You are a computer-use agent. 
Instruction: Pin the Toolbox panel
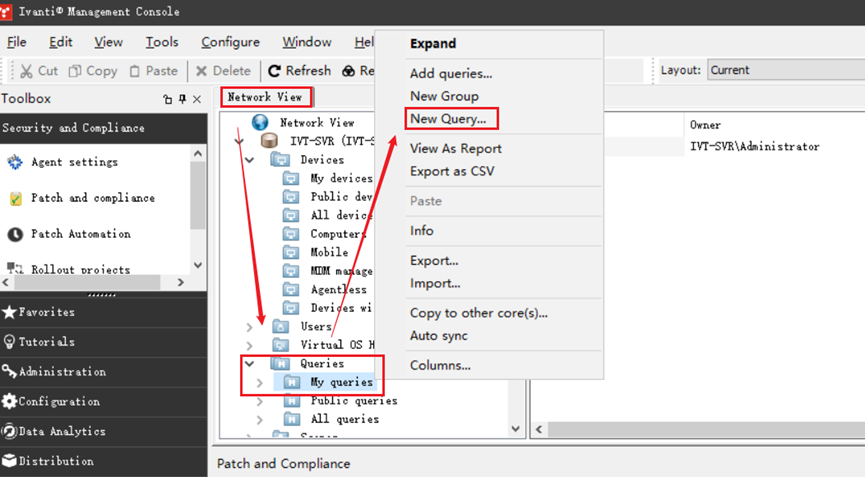pos(182,99)
